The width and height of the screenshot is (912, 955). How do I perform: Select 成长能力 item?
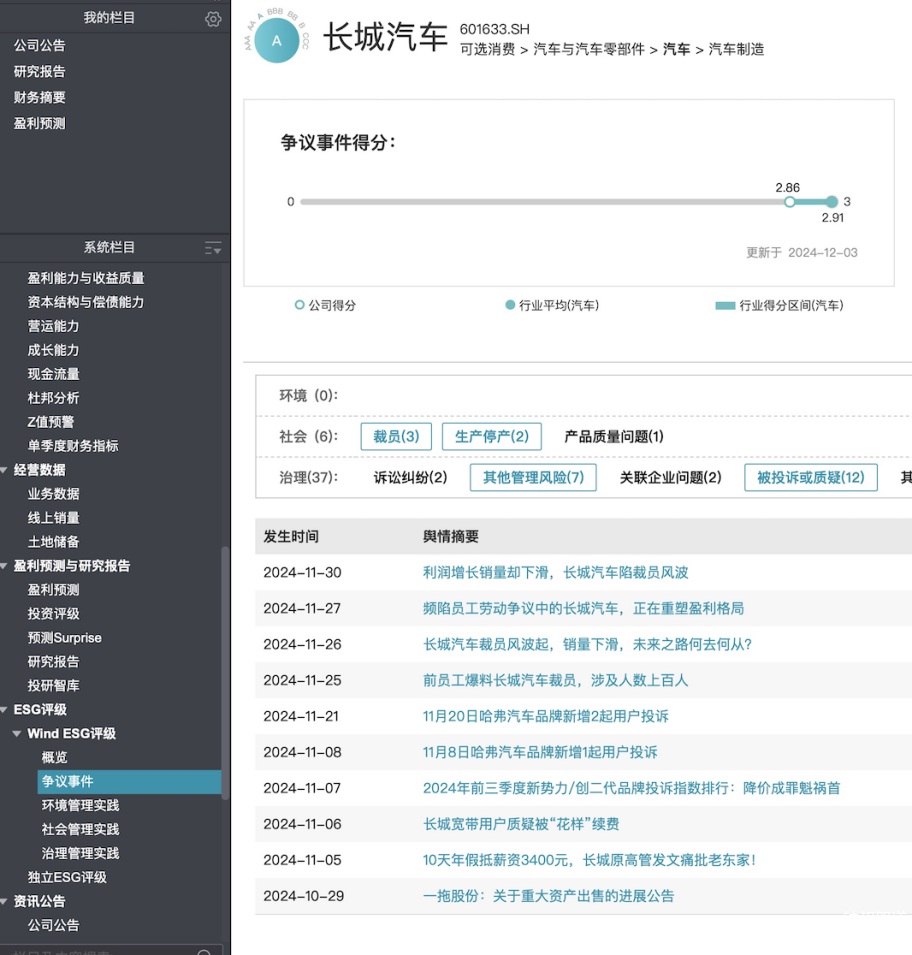tap(54, 350)
